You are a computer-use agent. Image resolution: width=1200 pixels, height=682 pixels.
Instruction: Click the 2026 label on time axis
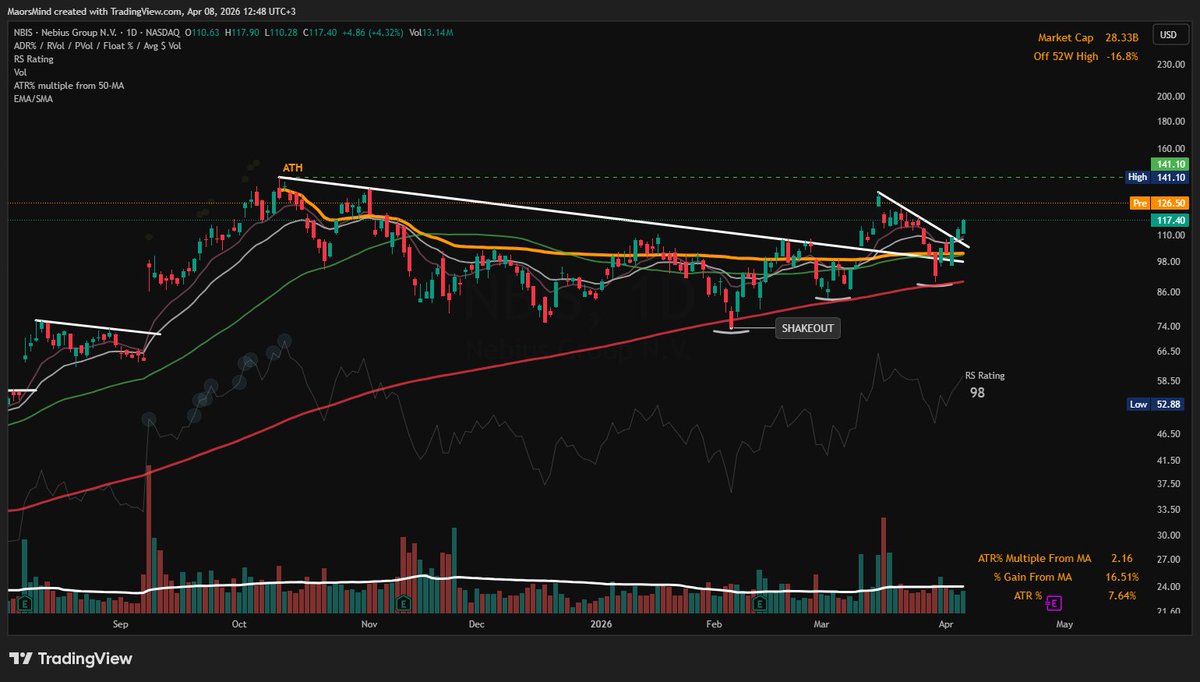(x=601, y=625)
